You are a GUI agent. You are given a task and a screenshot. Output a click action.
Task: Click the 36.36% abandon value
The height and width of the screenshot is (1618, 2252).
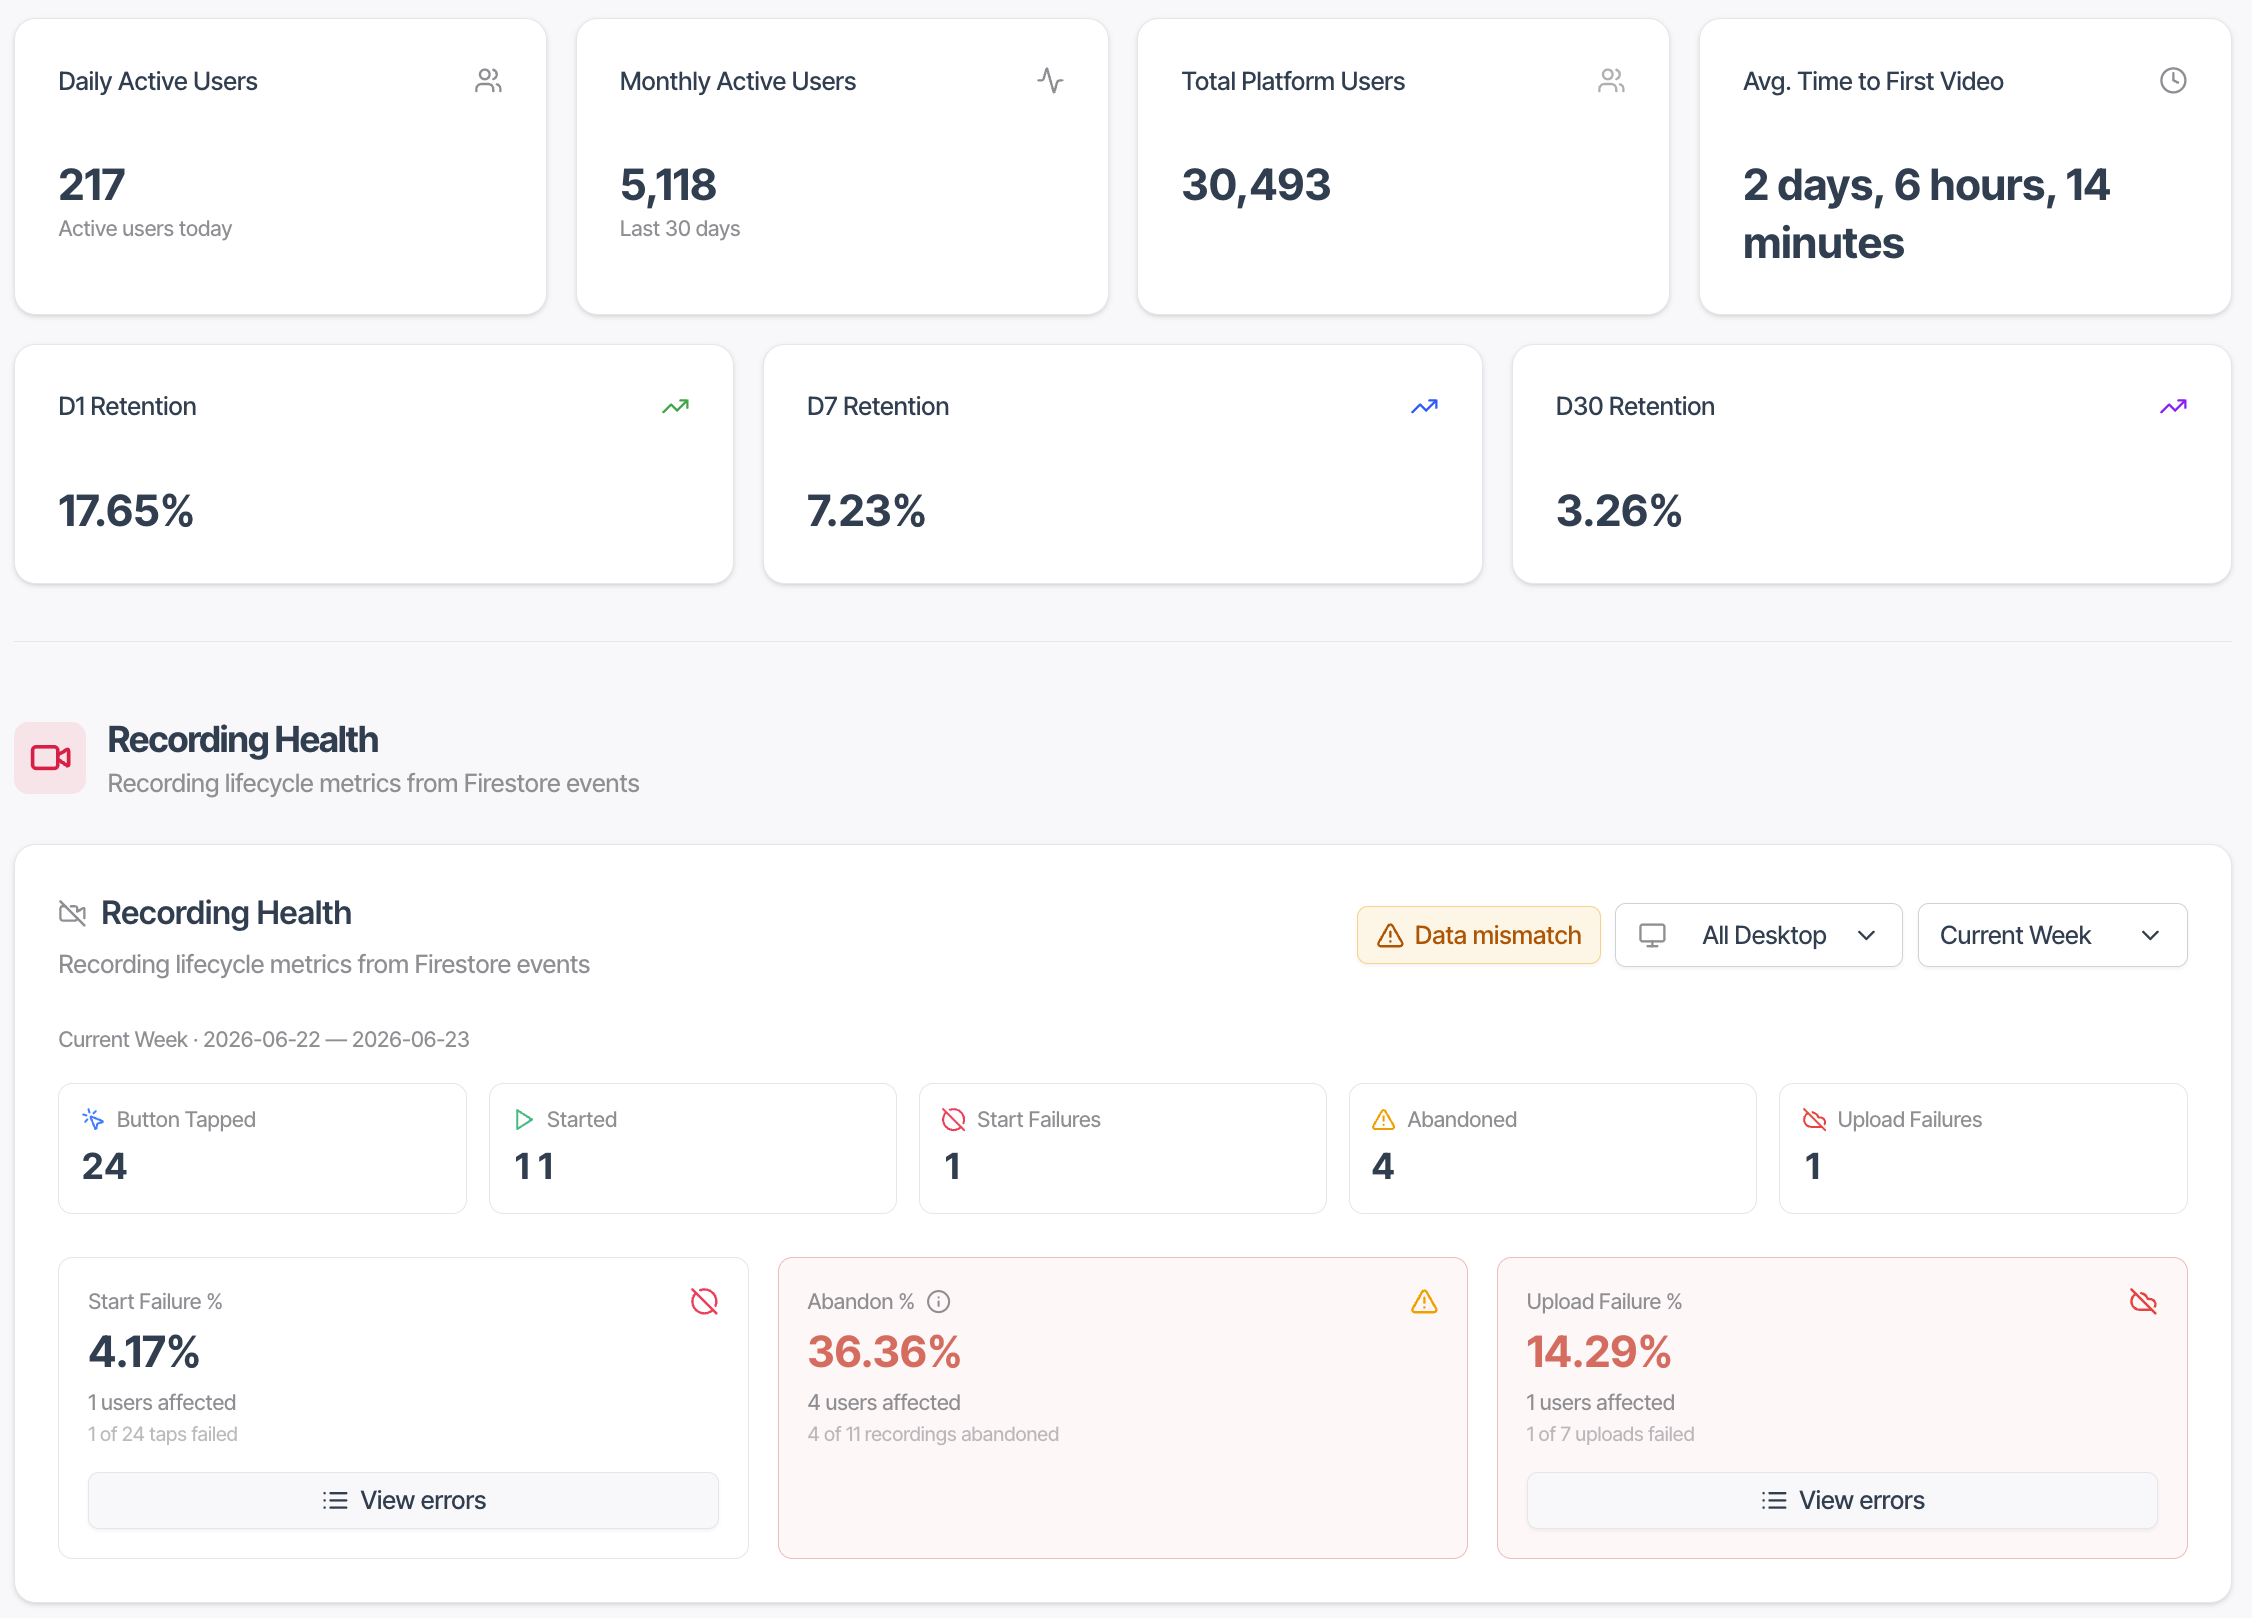pos(884,1352)
